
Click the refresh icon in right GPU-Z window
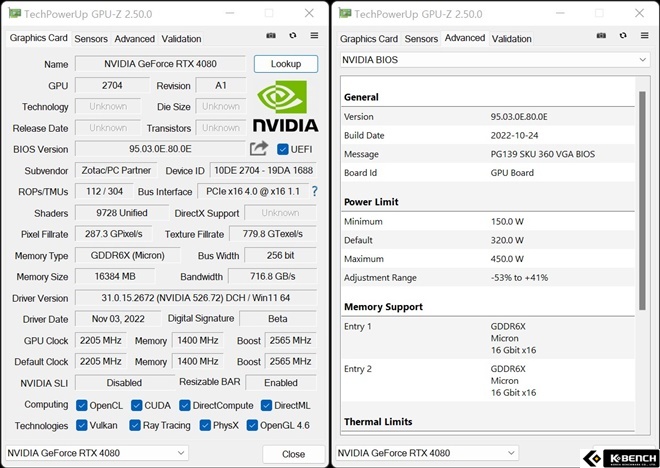(623, 36)
